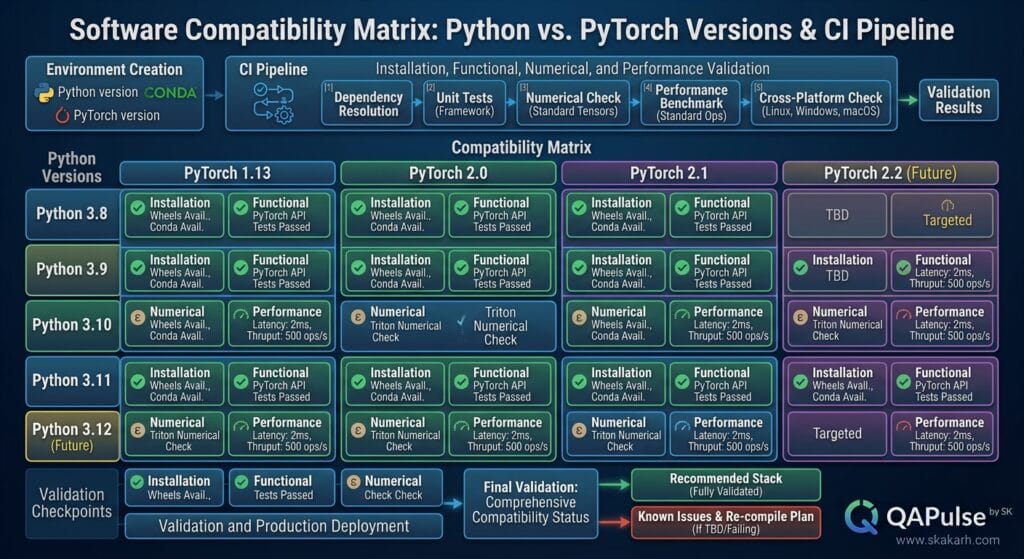Click epsilon icon in Python 3.10 PyTorch 2.2 Numerical
The height and width of the screenshot is (559, 1024).
pyautogui.click(x=800, y=317)
